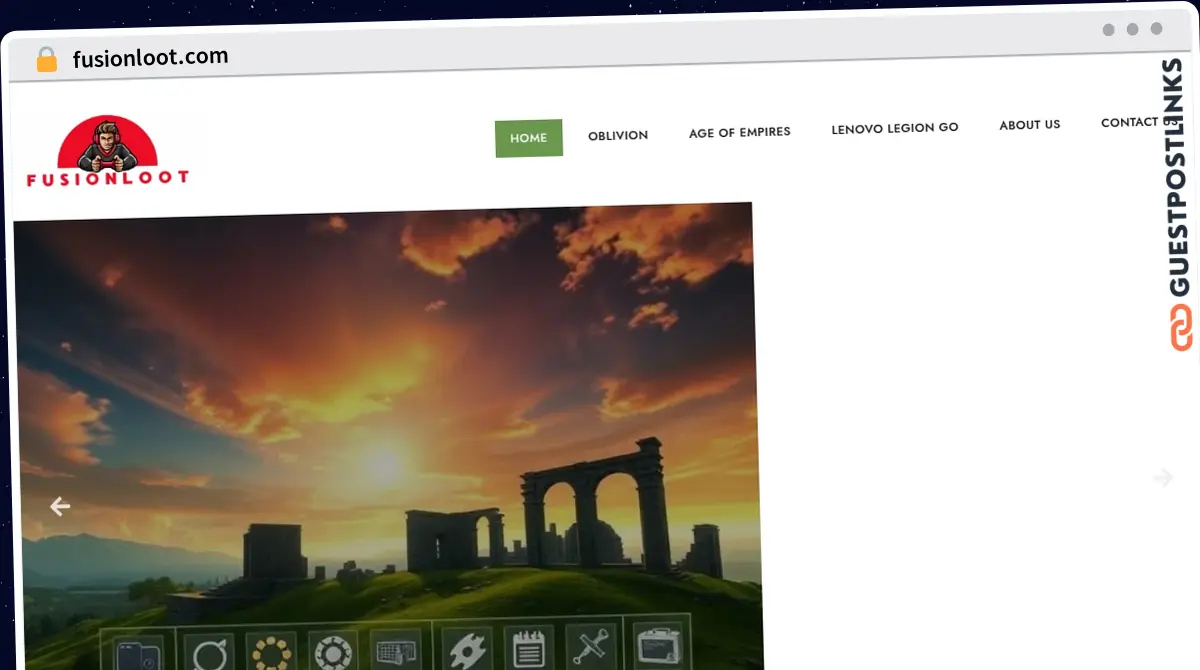Screen dimensions: 1200x670
Task: Advance slider with the right arrow
Action: click(x=1162, y=478)
